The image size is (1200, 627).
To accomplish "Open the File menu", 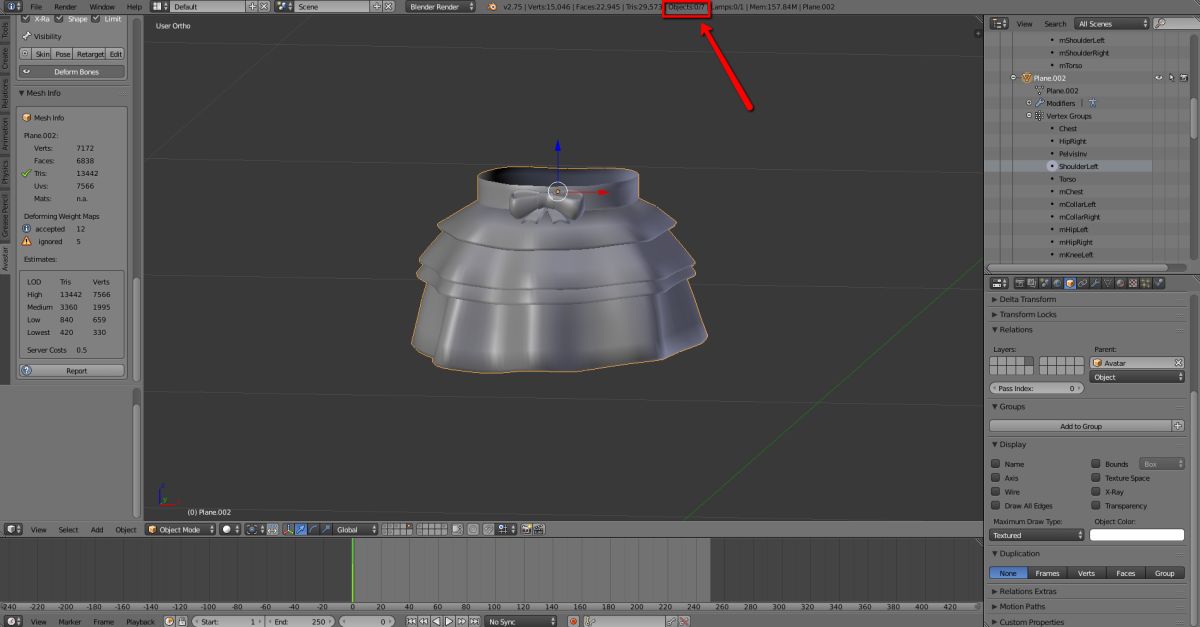I will [36, 6].
